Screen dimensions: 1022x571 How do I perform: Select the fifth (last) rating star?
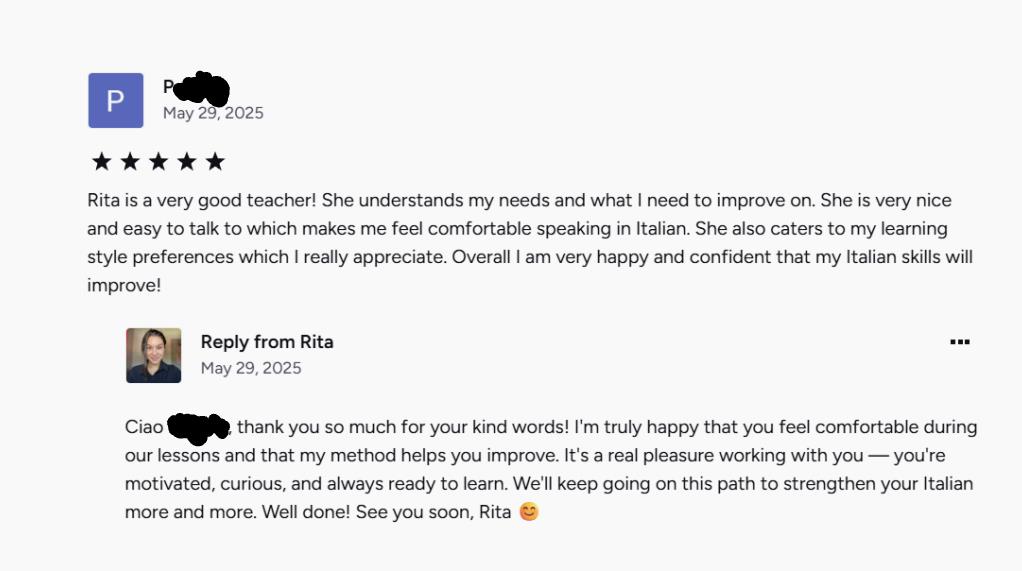pos(215,161)
